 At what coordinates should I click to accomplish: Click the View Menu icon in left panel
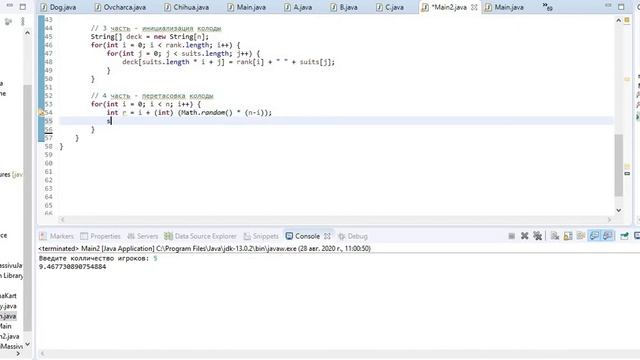click(x=23, y=21)
